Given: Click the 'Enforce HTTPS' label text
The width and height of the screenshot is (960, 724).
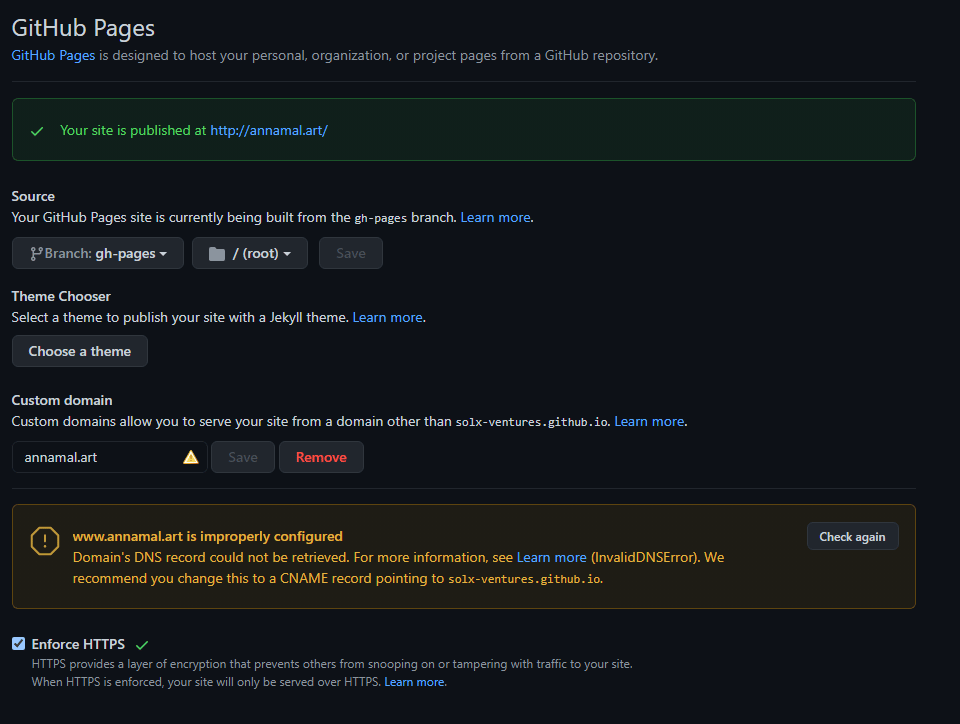Looking at the screenshot, I should [x=78, y=644].
